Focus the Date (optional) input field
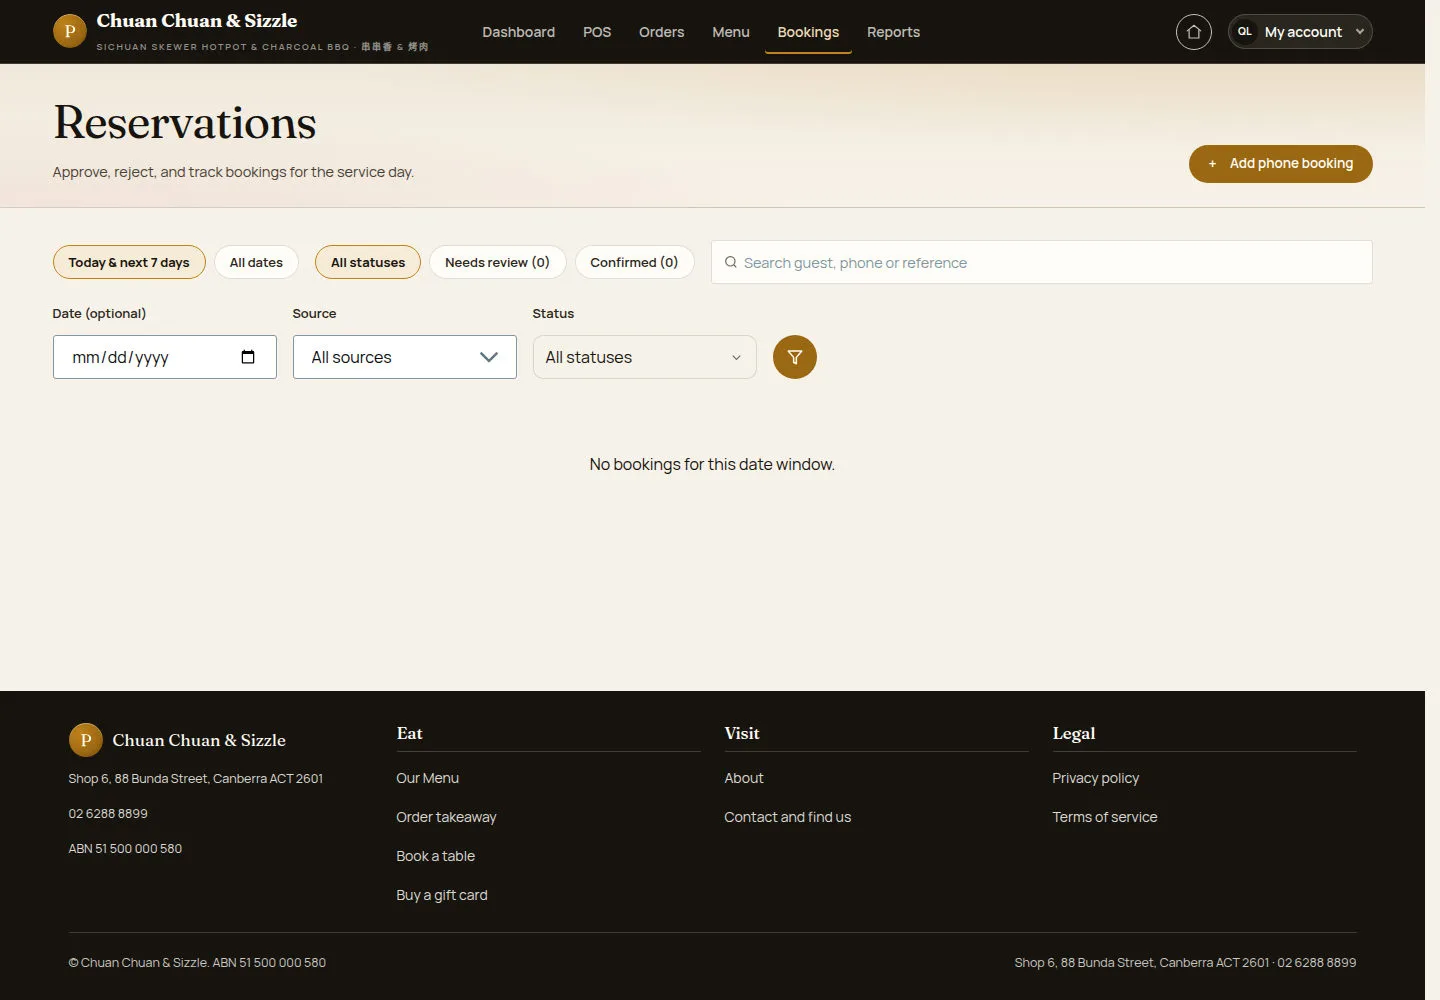1440x1000 pixels. point(165,357)
